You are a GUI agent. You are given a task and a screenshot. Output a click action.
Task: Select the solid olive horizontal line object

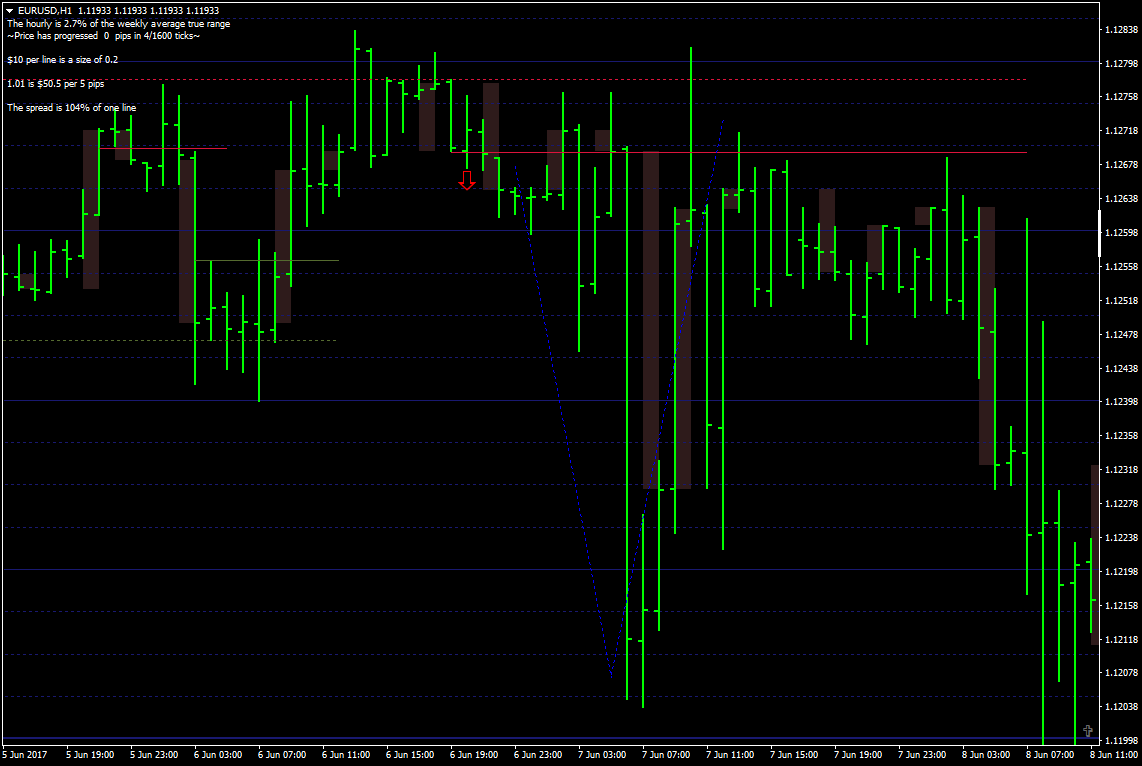coord(267,261)
